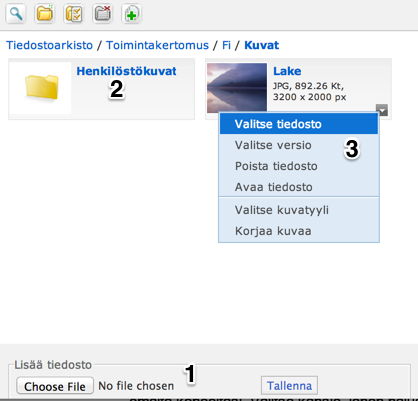418x401 pixels.
Task: Click the Tallenna save button
Action: pos(289,386)
